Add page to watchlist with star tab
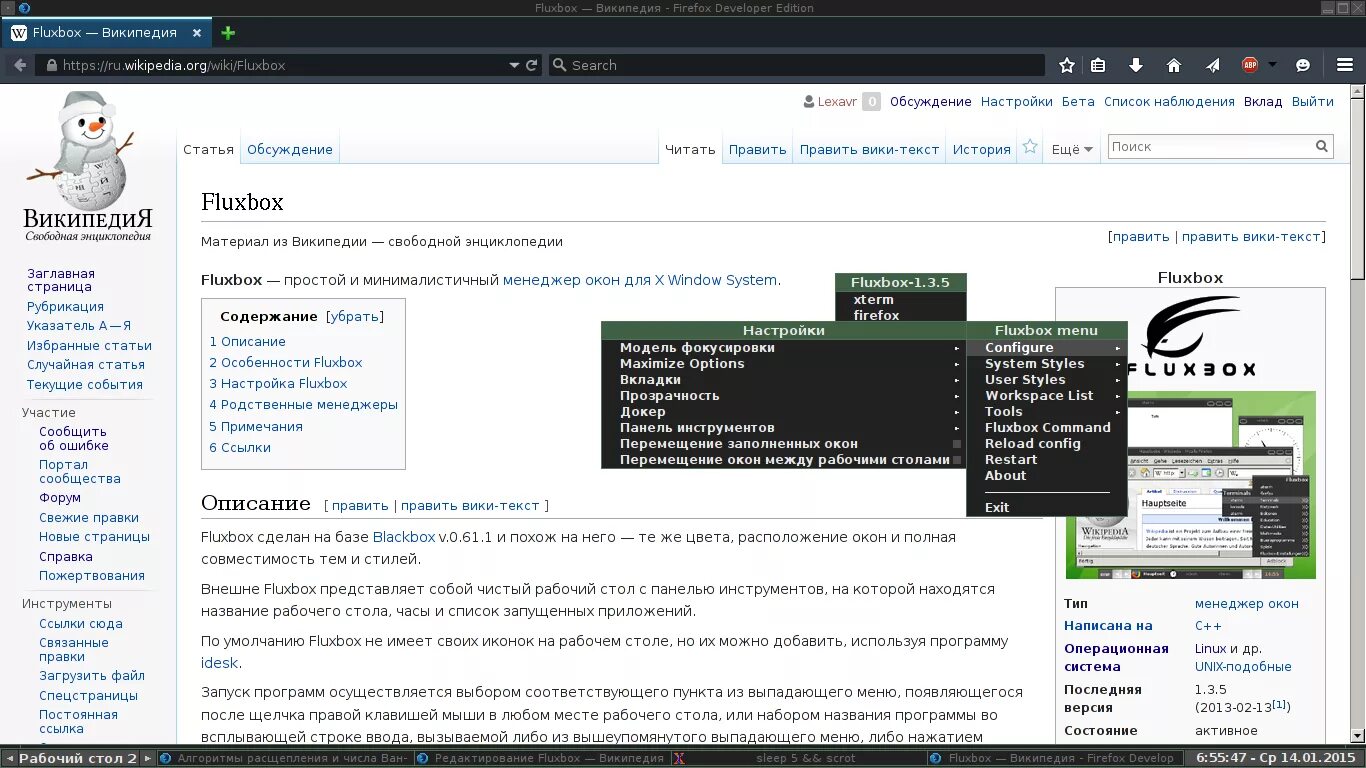Screen dimensions: 1366x768 1030,147
